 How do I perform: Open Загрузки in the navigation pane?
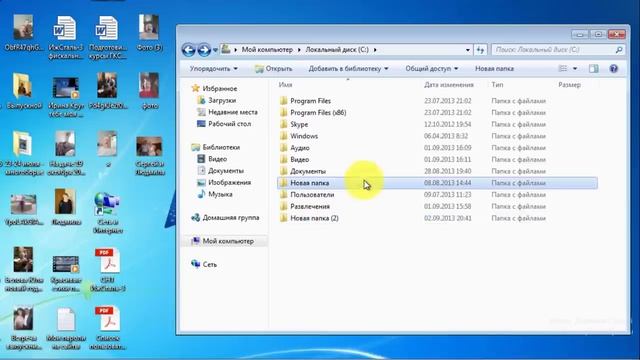[x=222, y=100]
